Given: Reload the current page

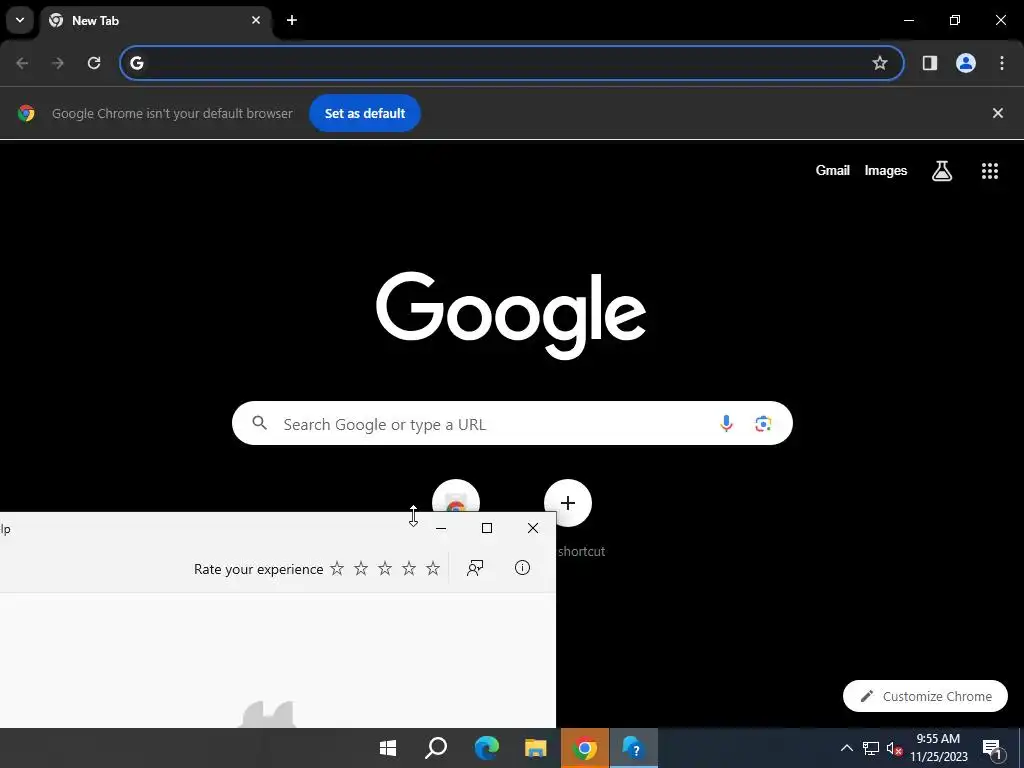Looking at the screenshot, I should tap(94, 63).
